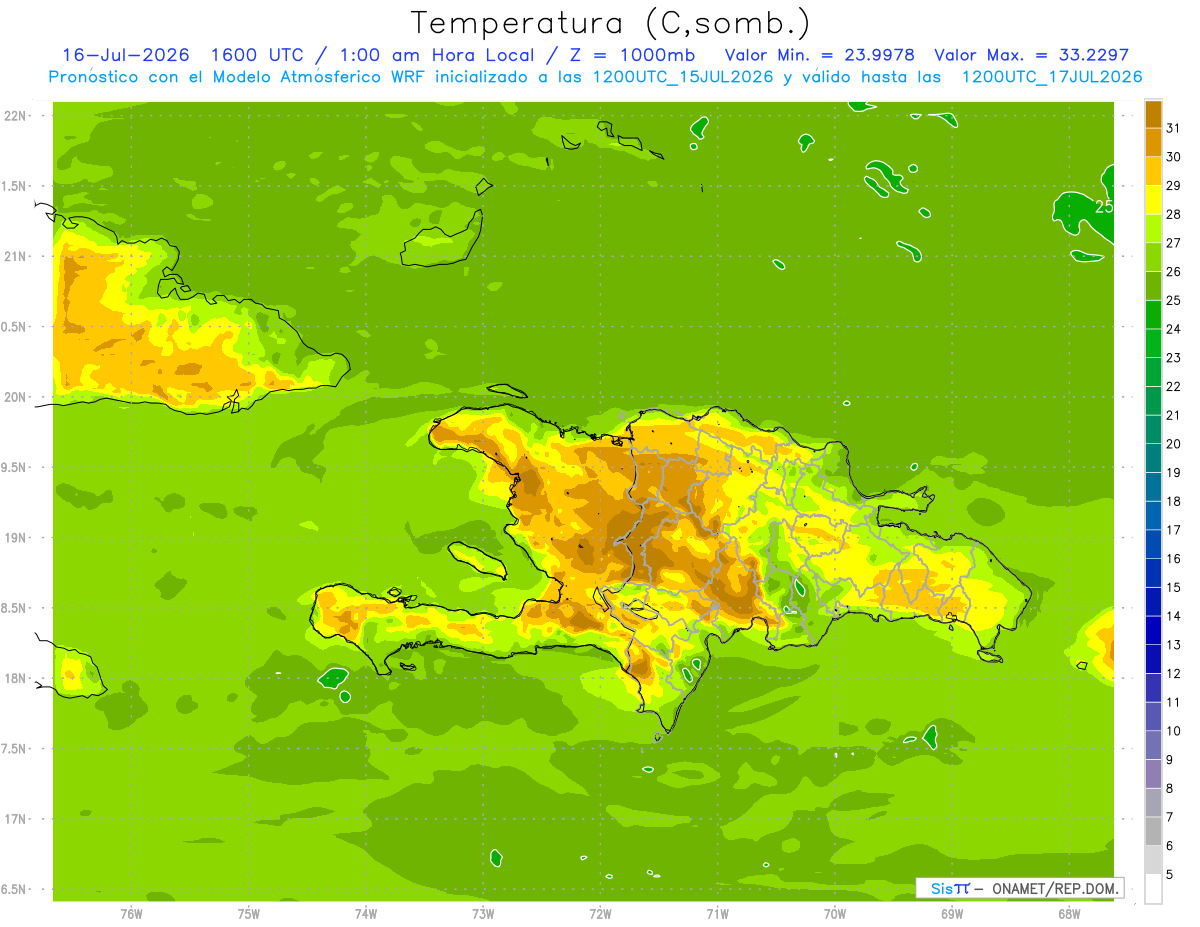This screenshot has height=927, width=1200.
Task: Click the "18N" latitude axis label
Action: pyautogui.click(x=15, y=678)
